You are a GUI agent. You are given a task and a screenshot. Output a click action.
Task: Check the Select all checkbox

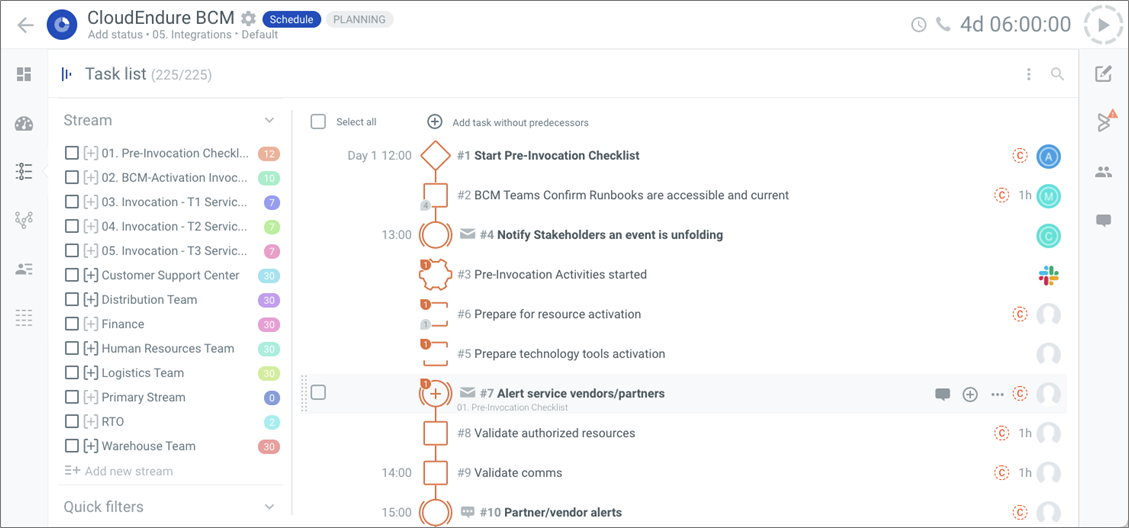[318, 122]
